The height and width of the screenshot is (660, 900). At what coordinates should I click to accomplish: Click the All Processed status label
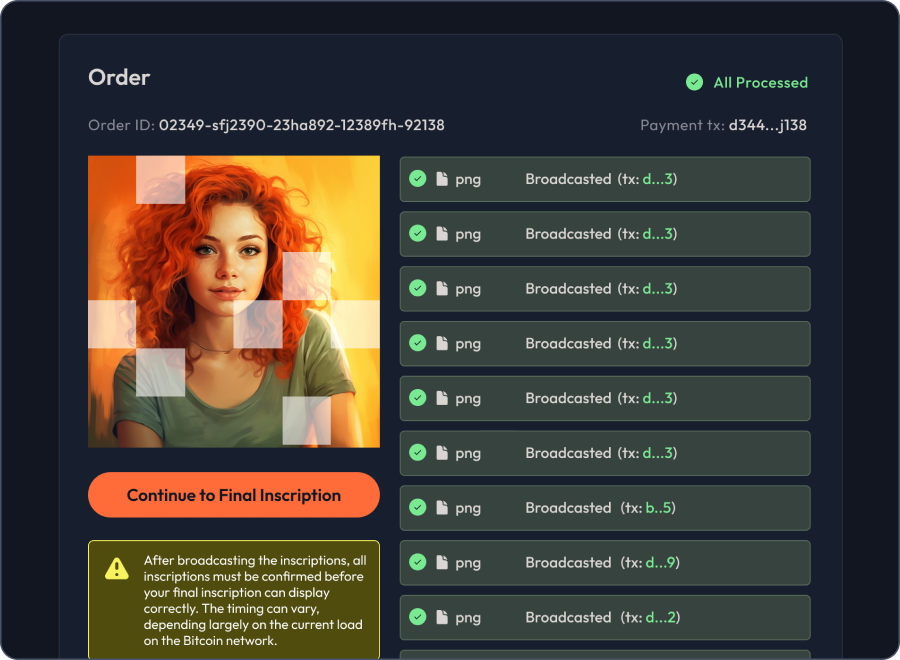(760, 83)
